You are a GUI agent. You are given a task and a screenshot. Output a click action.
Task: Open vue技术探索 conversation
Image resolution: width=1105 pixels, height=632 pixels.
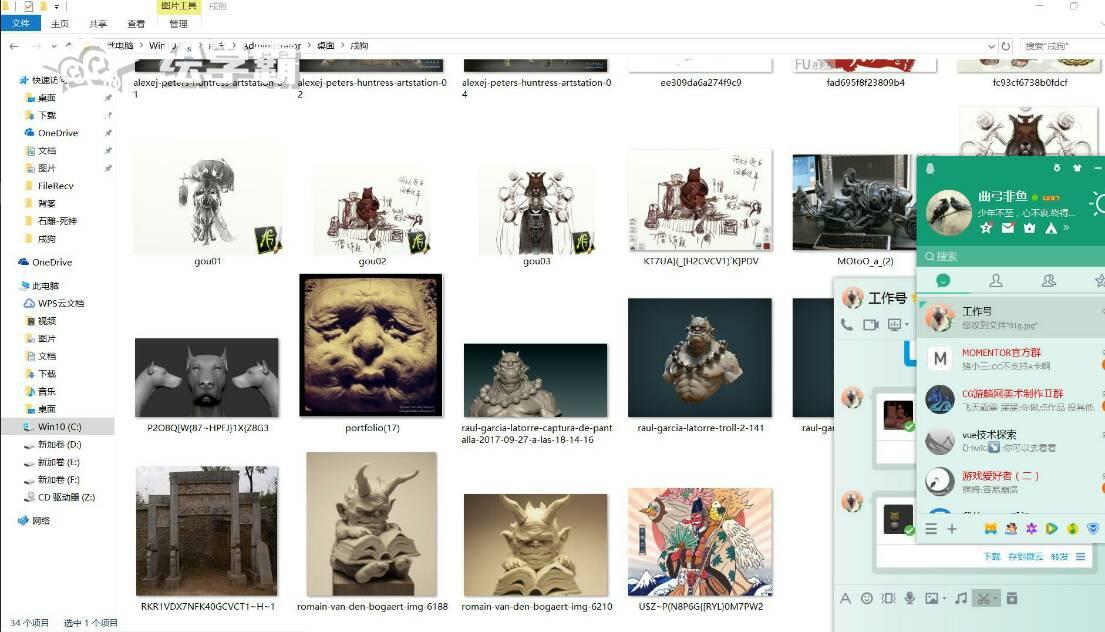tap(1011, 441)
